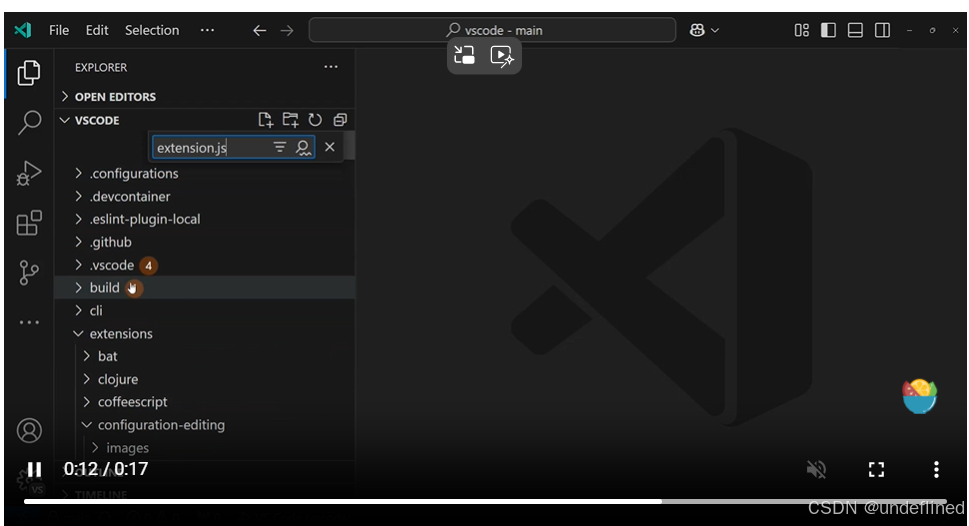The image size is (969, 526).
Task: Seek on the video progress bar
Action: pyautogui.click(x=485, y=501)
